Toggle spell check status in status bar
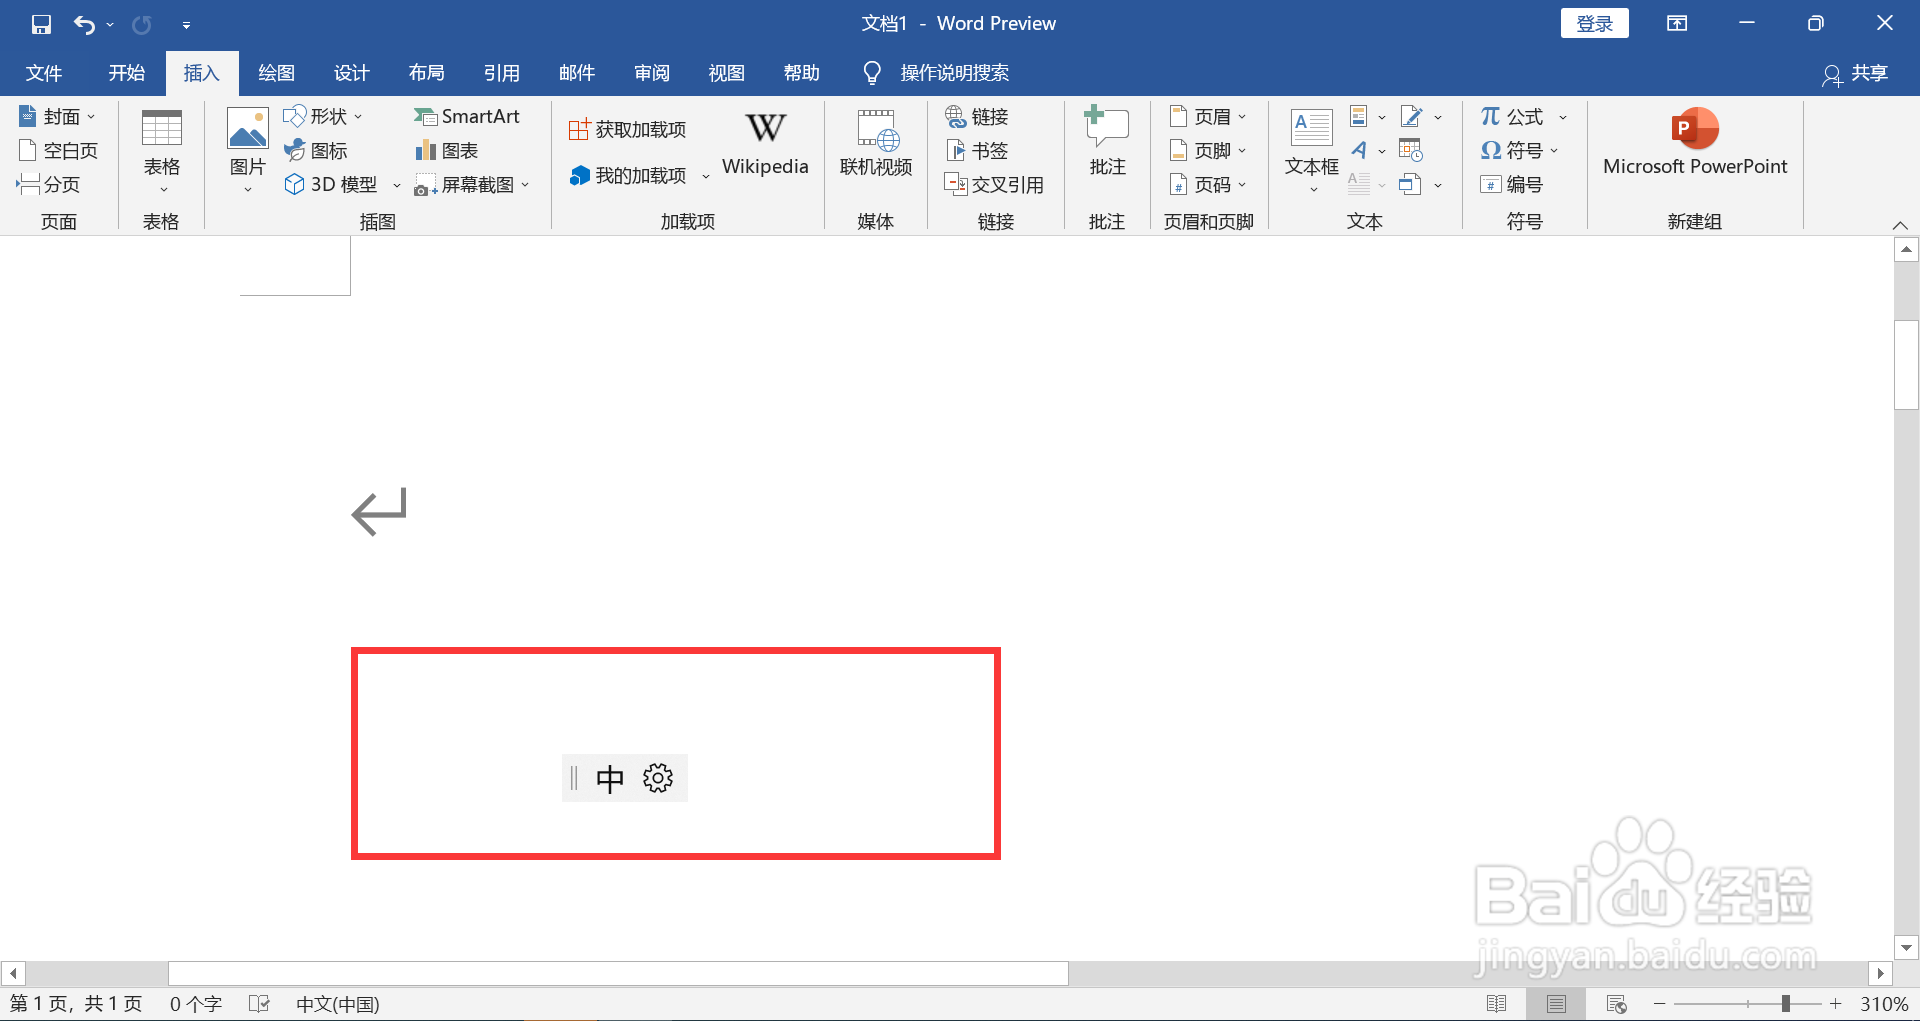Image resolution: width=1920 pixels, height=1021 pixels. click(259, 1003)
